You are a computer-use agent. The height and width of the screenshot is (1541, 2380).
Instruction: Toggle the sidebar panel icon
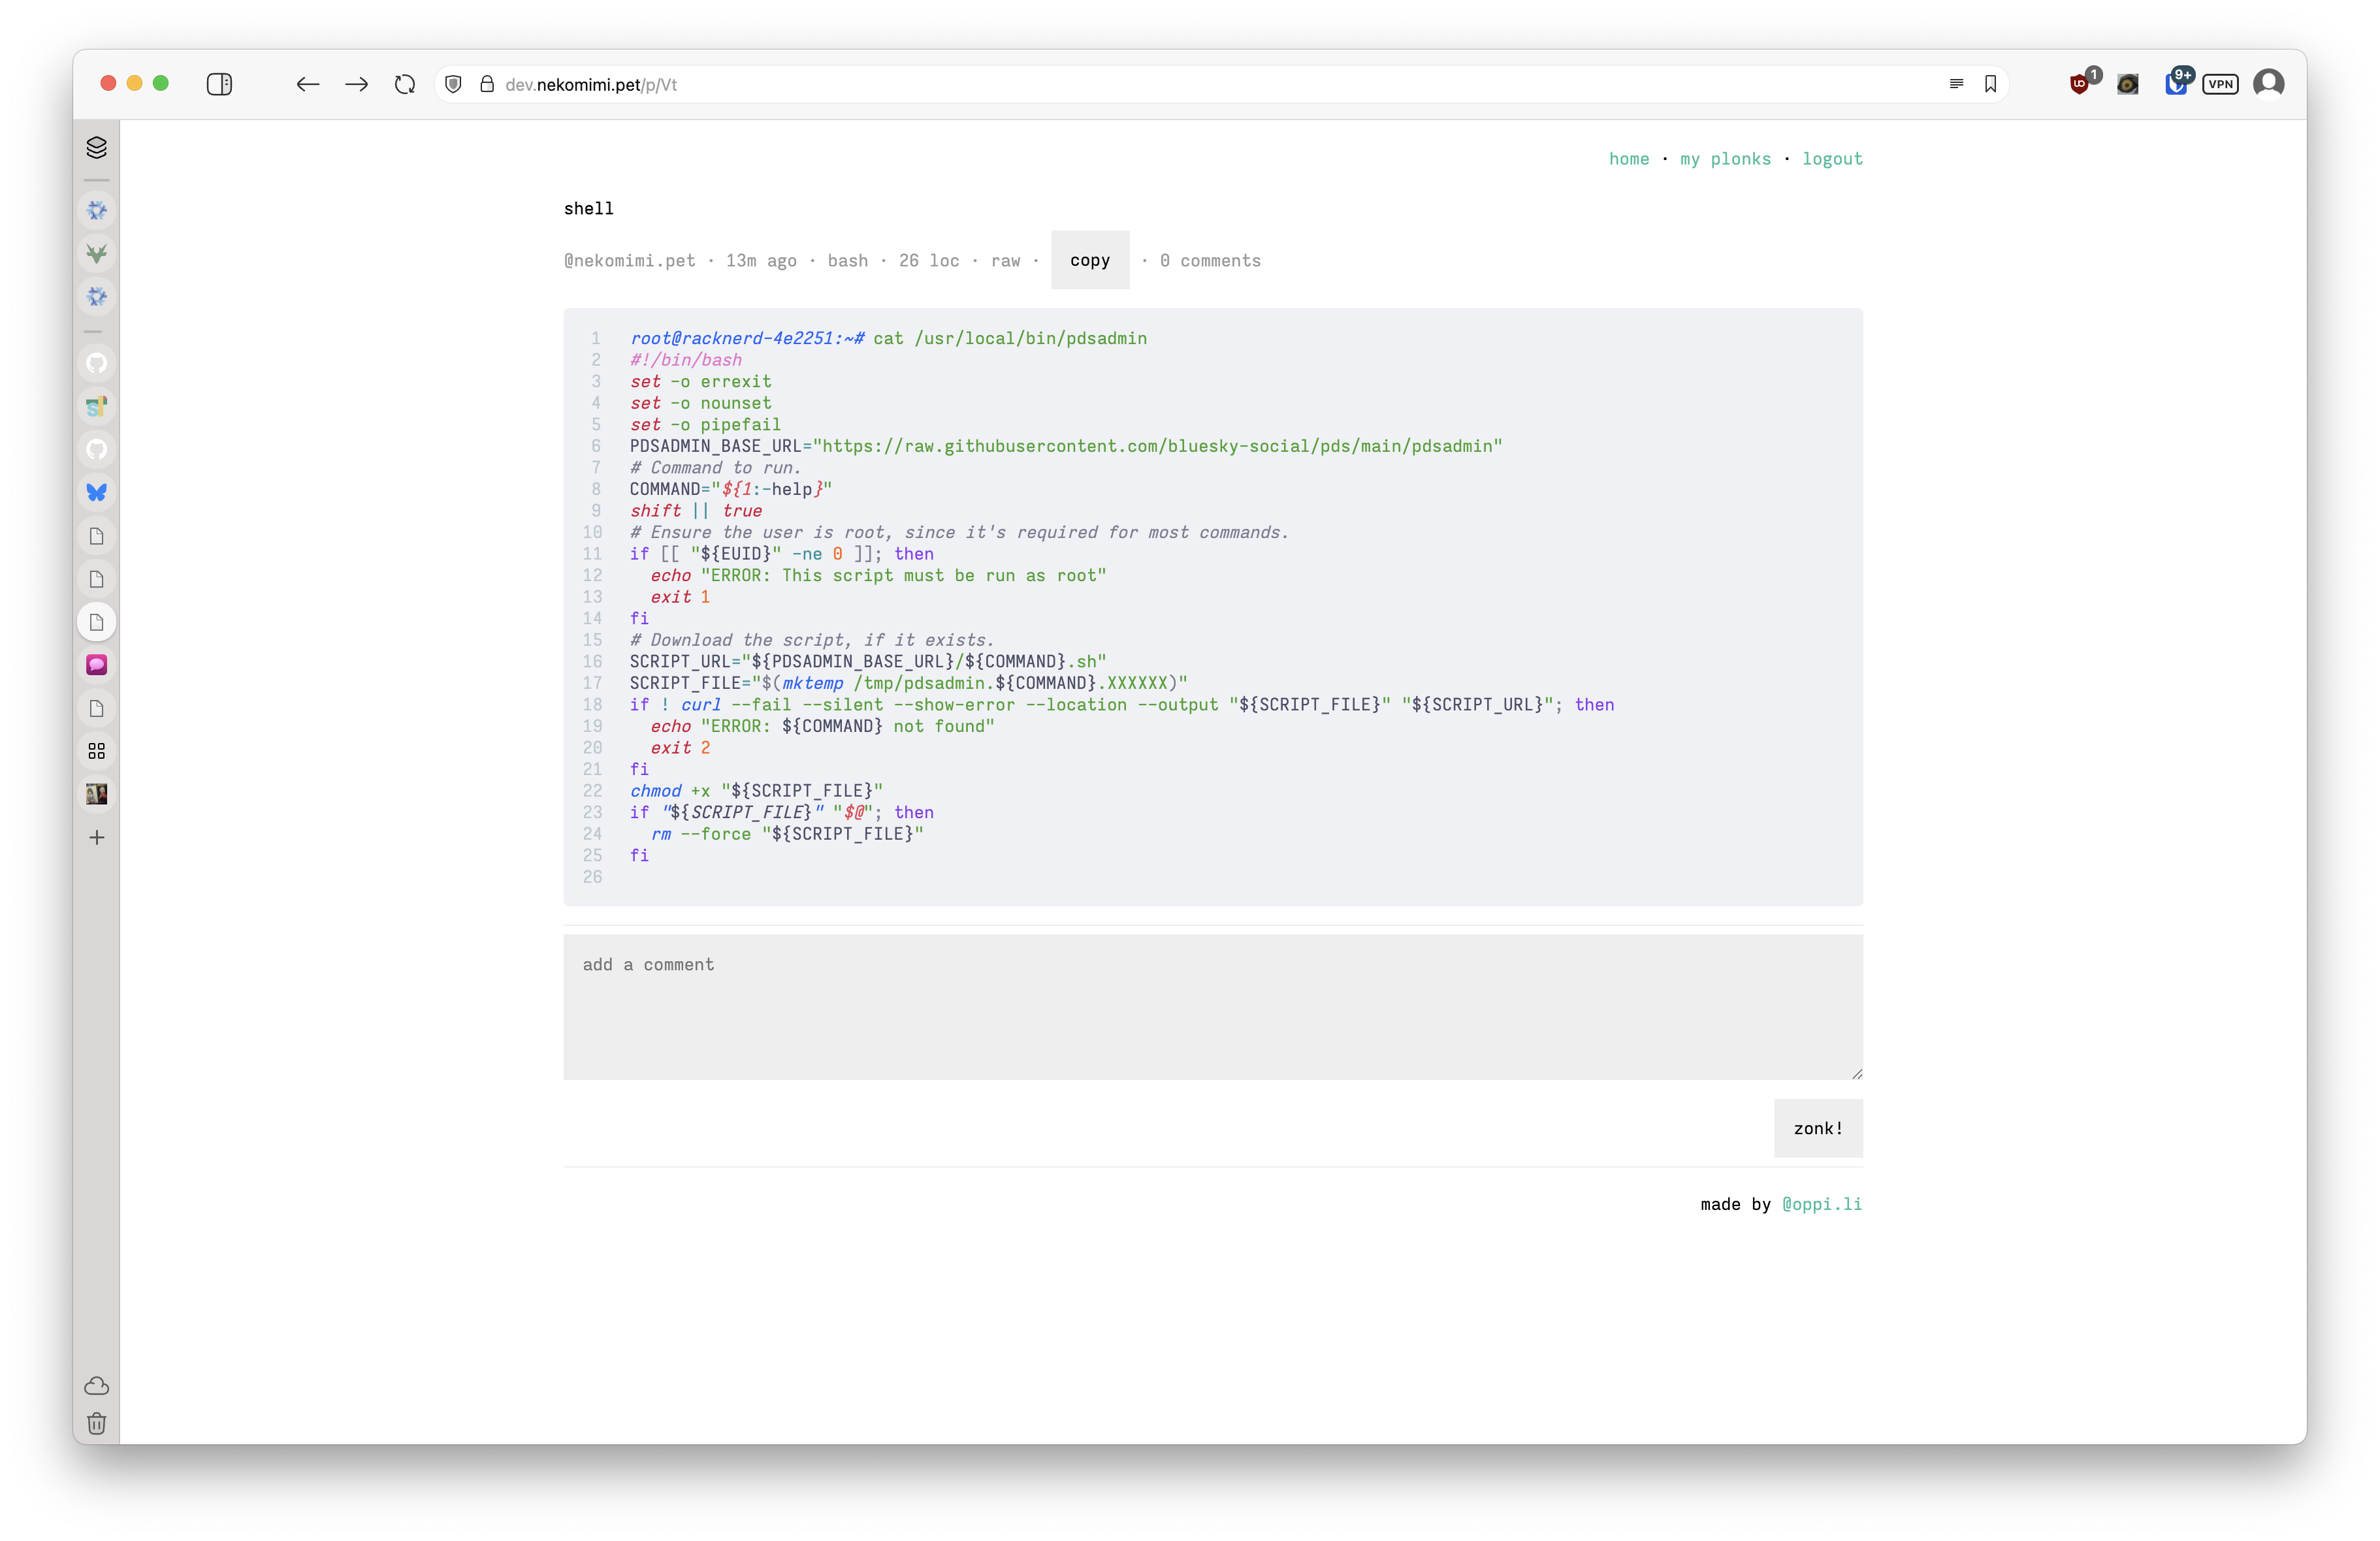point(219,85)
